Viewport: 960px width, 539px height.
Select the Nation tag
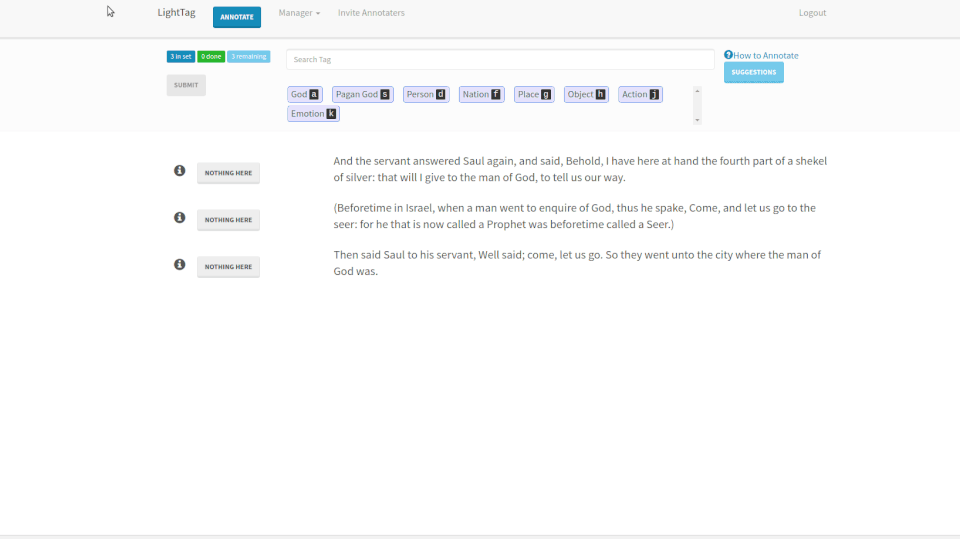tap(481, 94)
